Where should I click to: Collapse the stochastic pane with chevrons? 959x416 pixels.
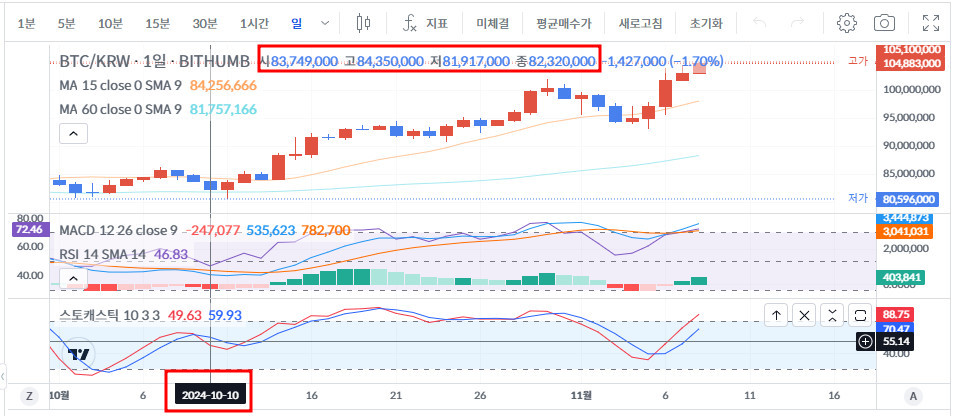tap(833, 315)
